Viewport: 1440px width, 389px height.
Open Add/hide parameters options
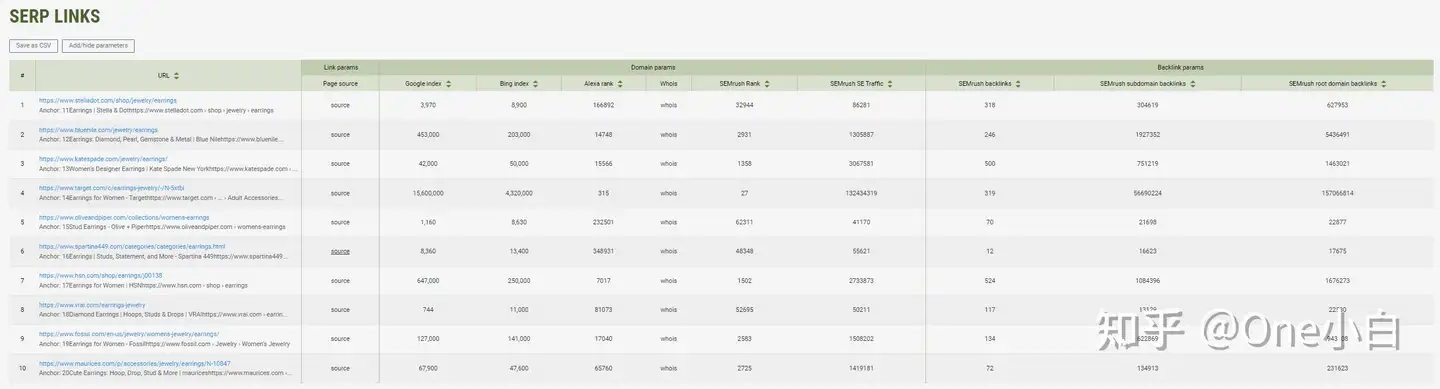click(x=98, y=46)
